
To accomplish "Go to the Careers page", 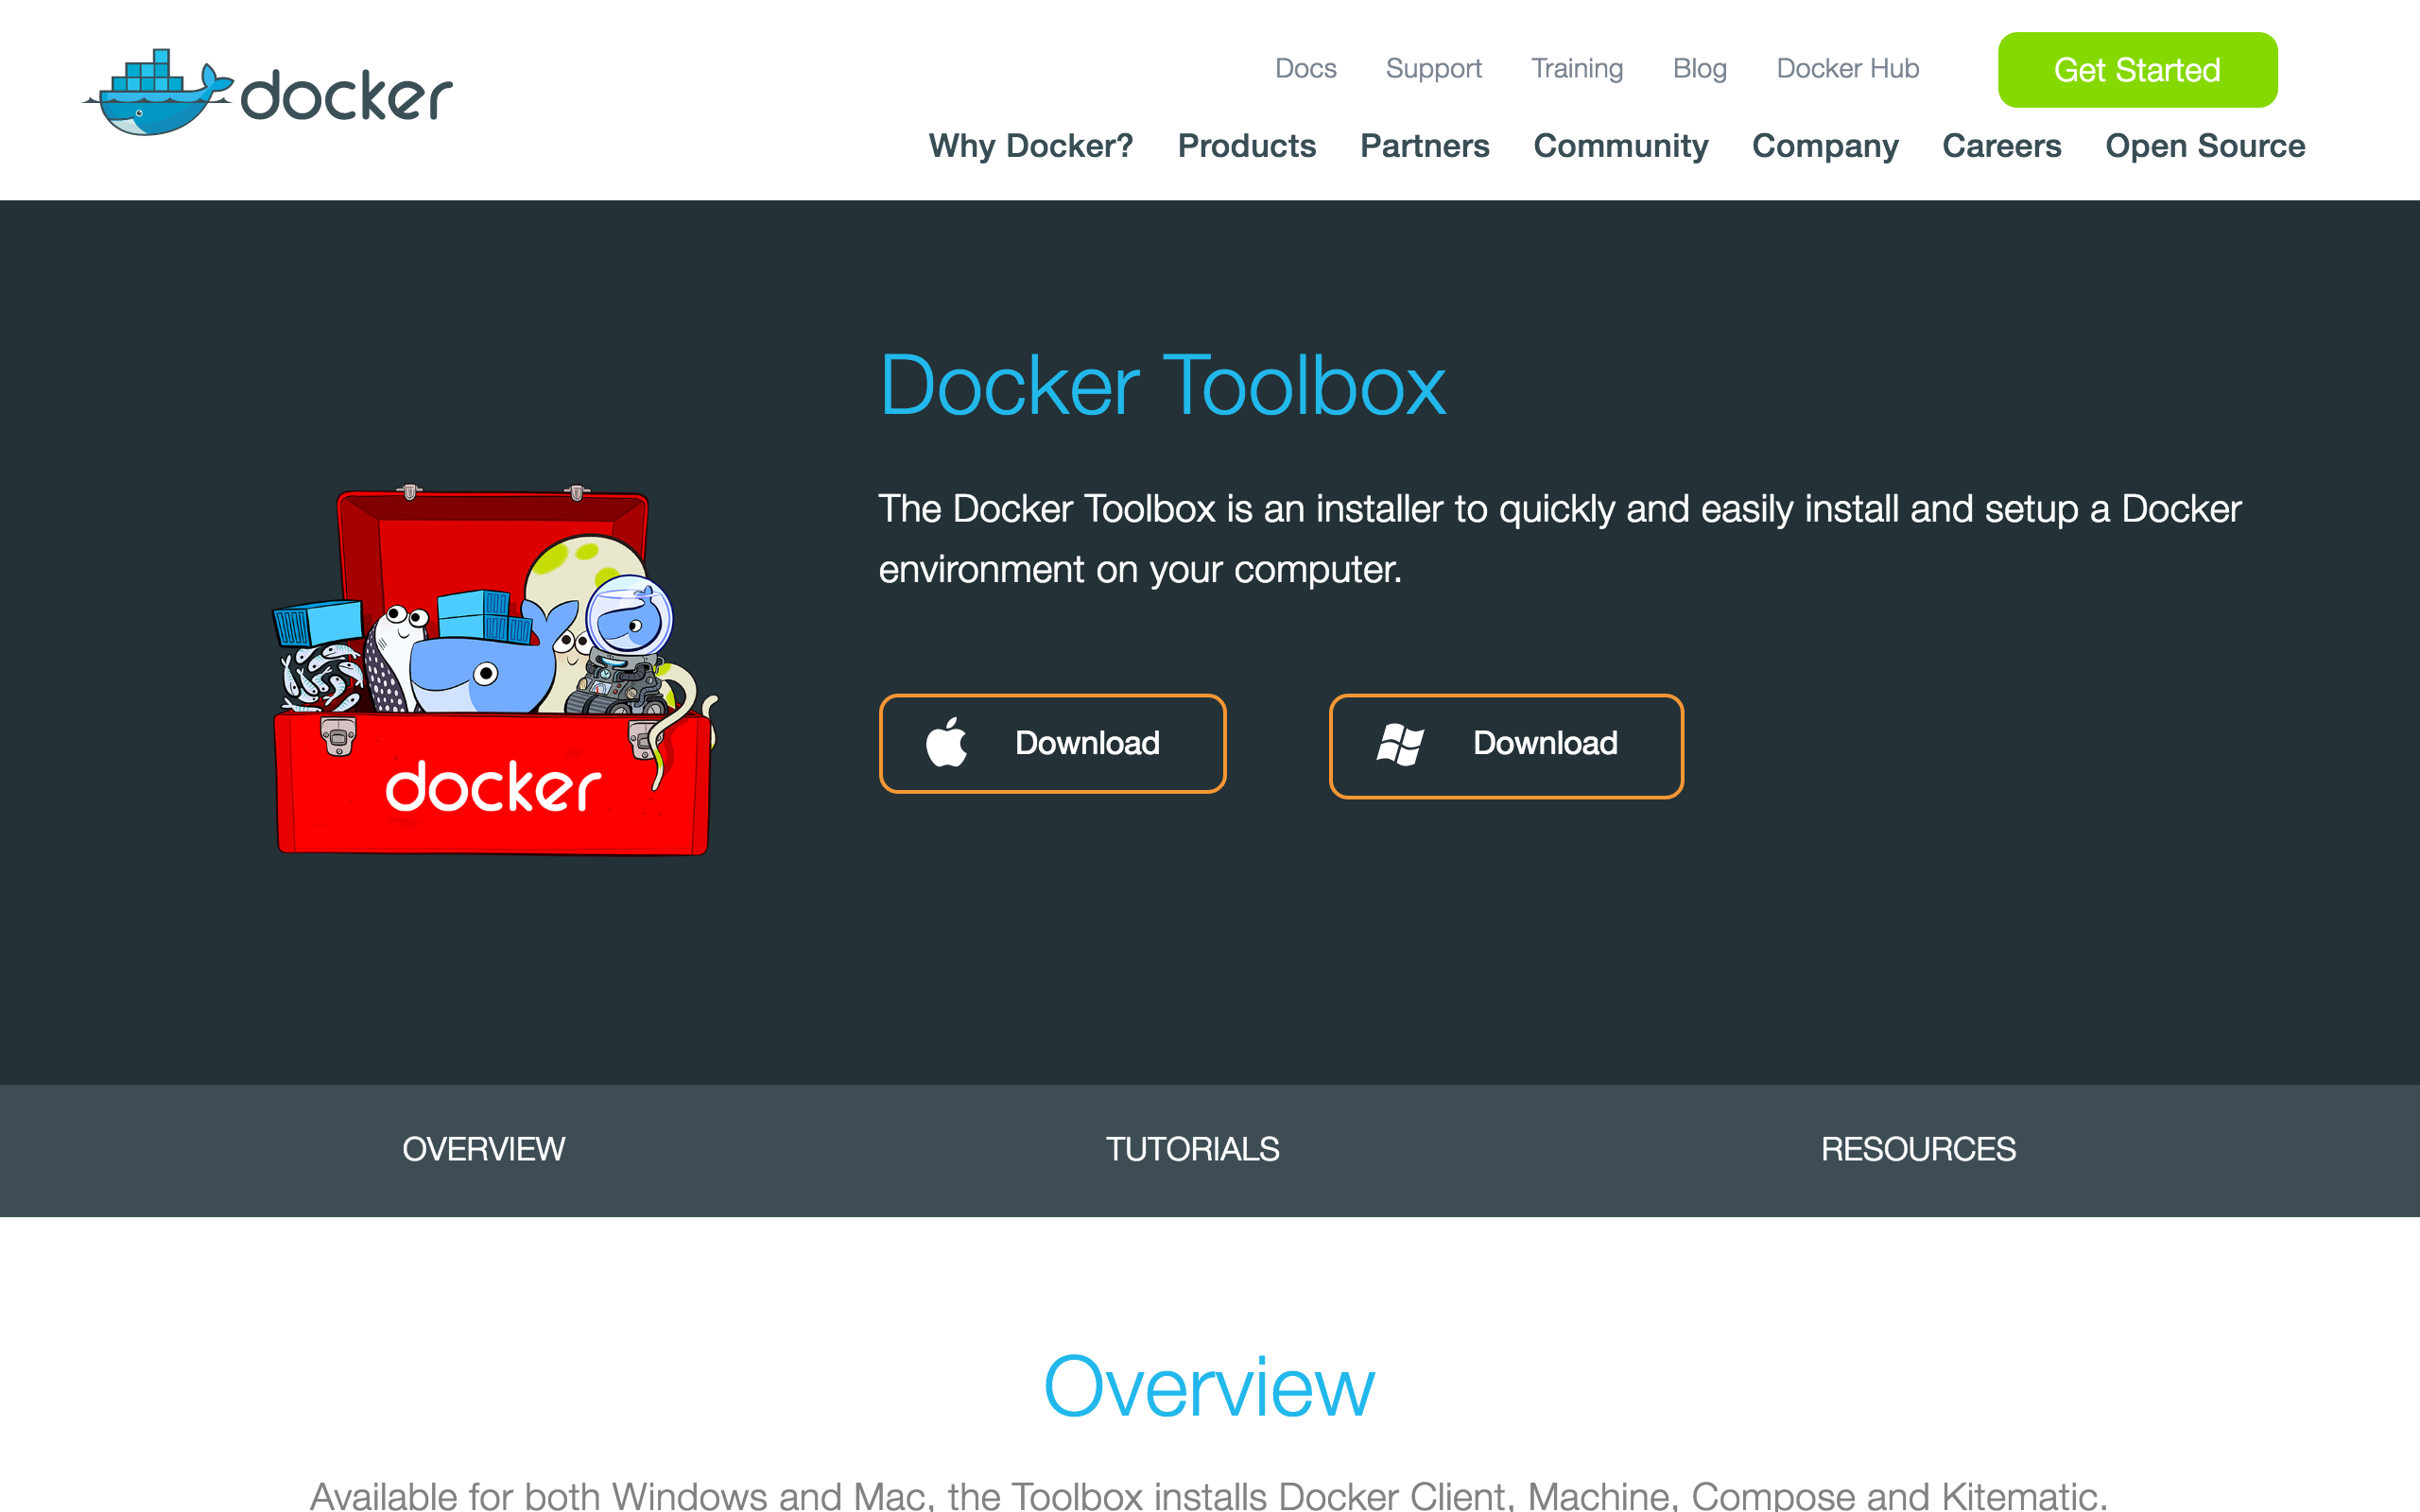I will (2001, 146).
